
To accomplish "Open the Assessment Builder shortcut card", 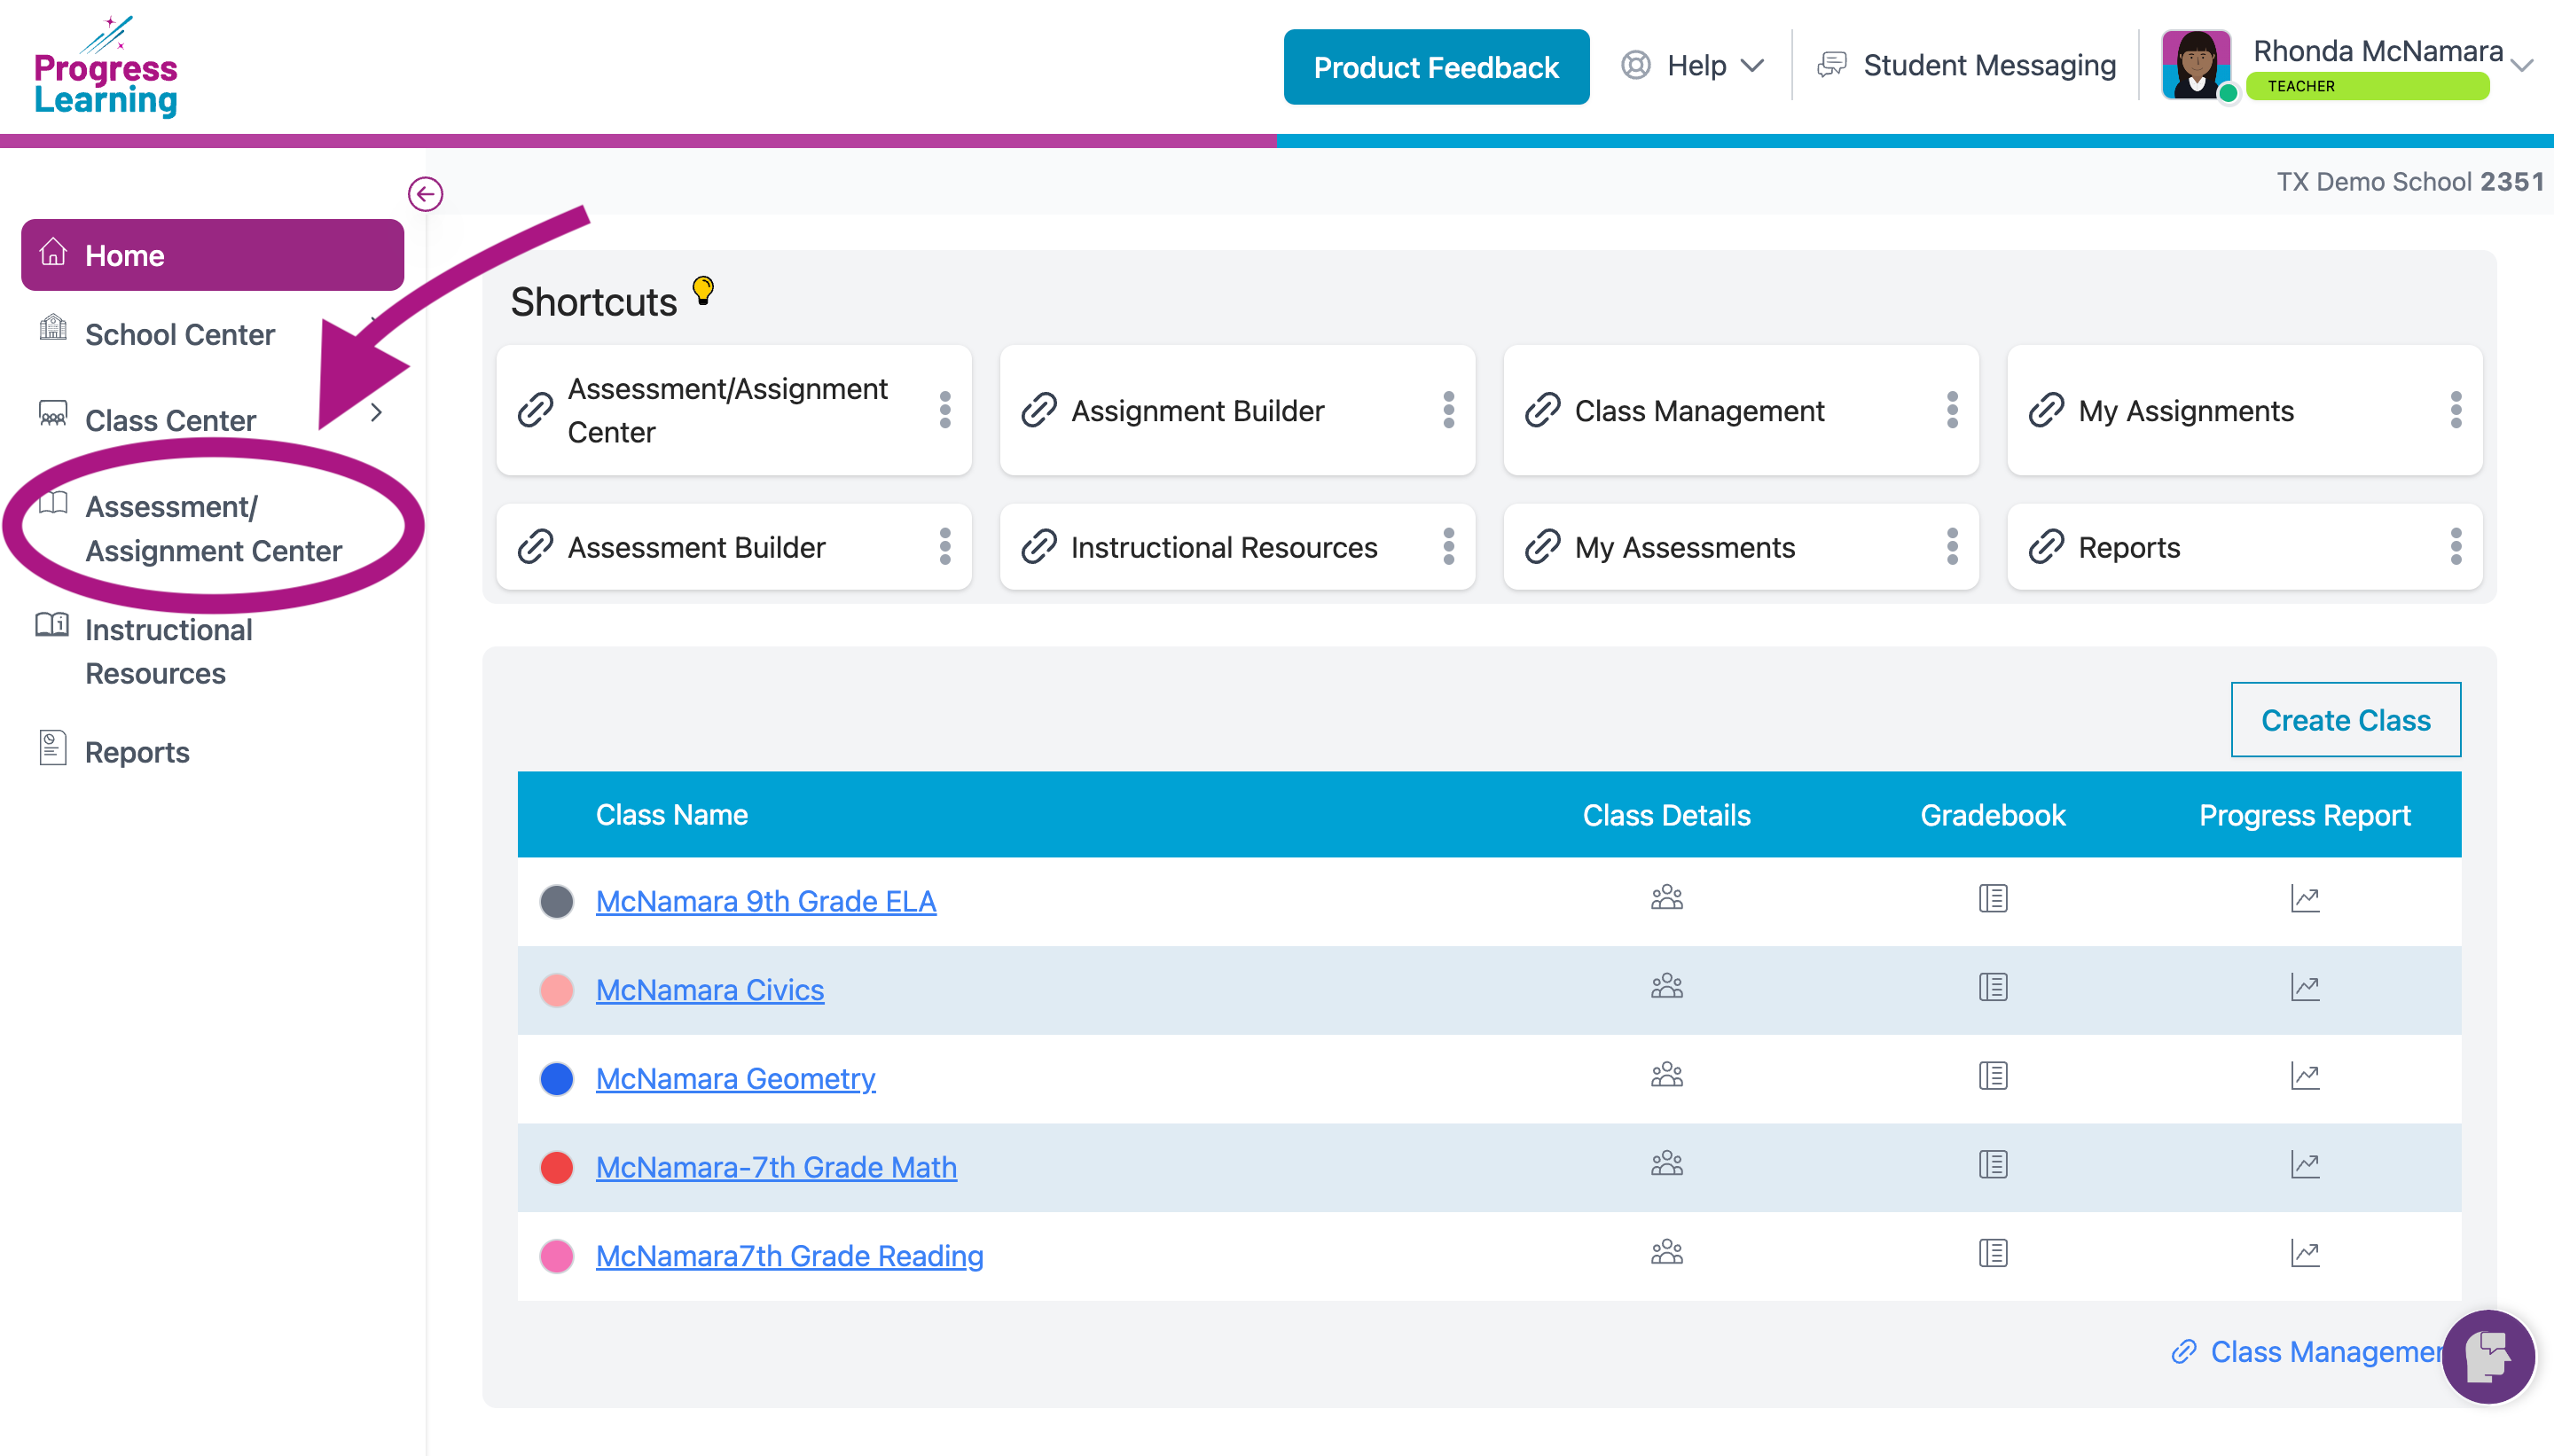I will point(733,547).
